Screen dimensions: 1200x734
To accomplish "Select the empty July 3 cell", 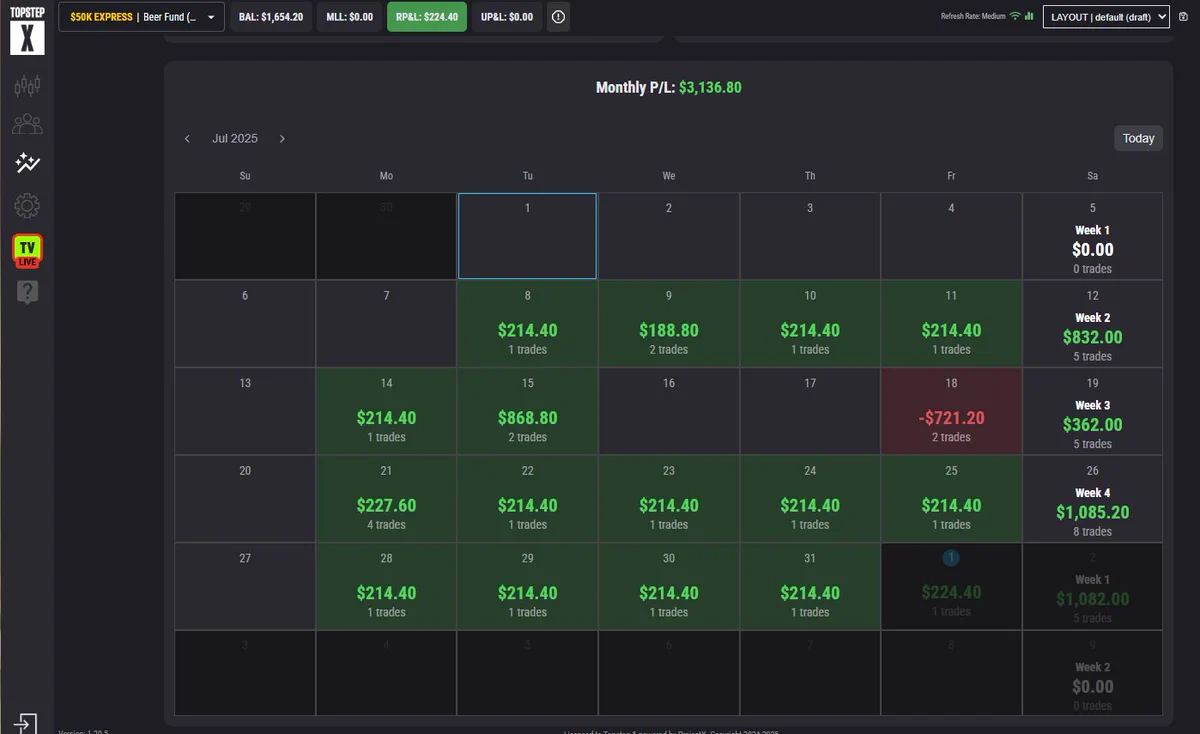I will tap(810, 236).
